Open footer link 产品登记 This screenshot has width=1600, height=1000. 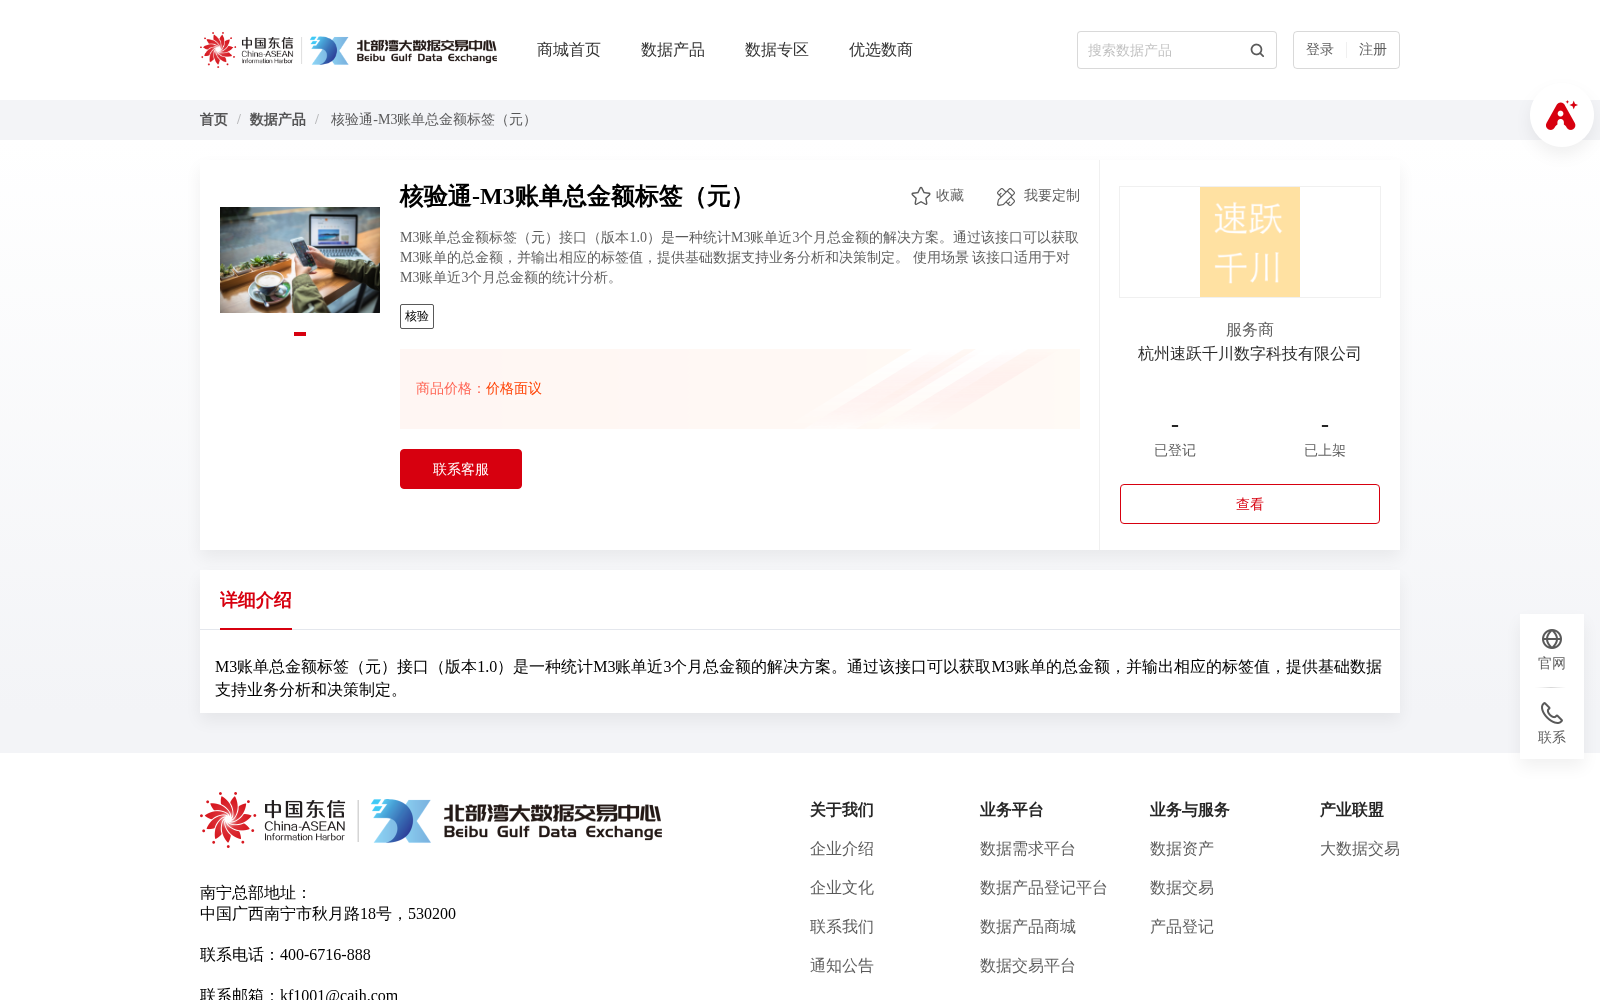pos(1182,927)
